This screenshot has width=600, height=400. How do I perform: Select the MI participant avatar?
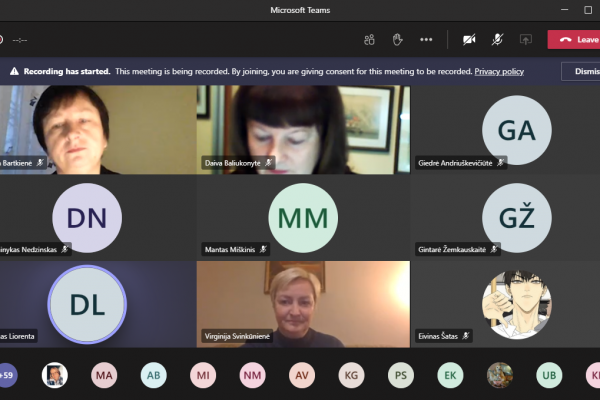point(203,375)
